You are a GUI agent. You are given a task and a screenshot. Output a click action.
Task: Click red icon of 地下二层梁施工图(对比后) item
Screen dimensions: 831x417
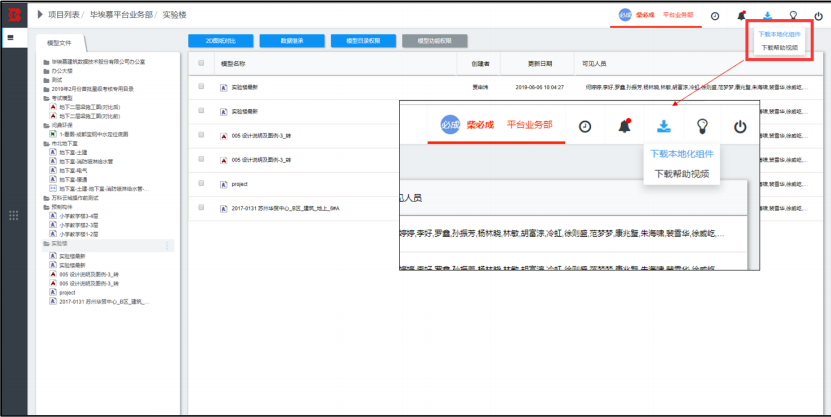click(x=53, y=107)
